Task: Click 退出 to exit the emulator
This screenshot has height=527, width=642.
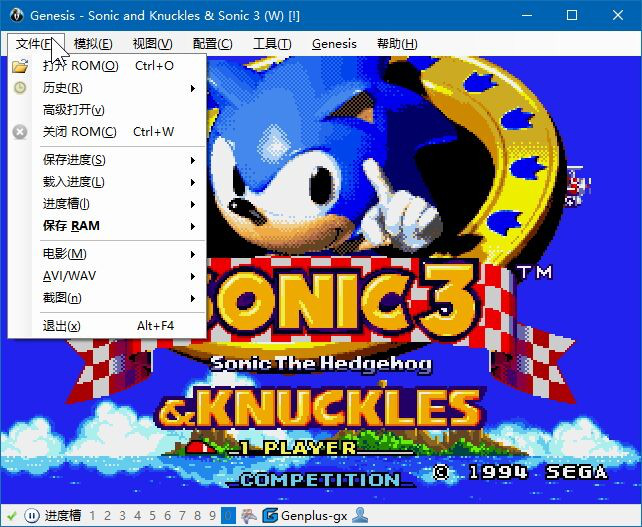Action: point(62,326)
